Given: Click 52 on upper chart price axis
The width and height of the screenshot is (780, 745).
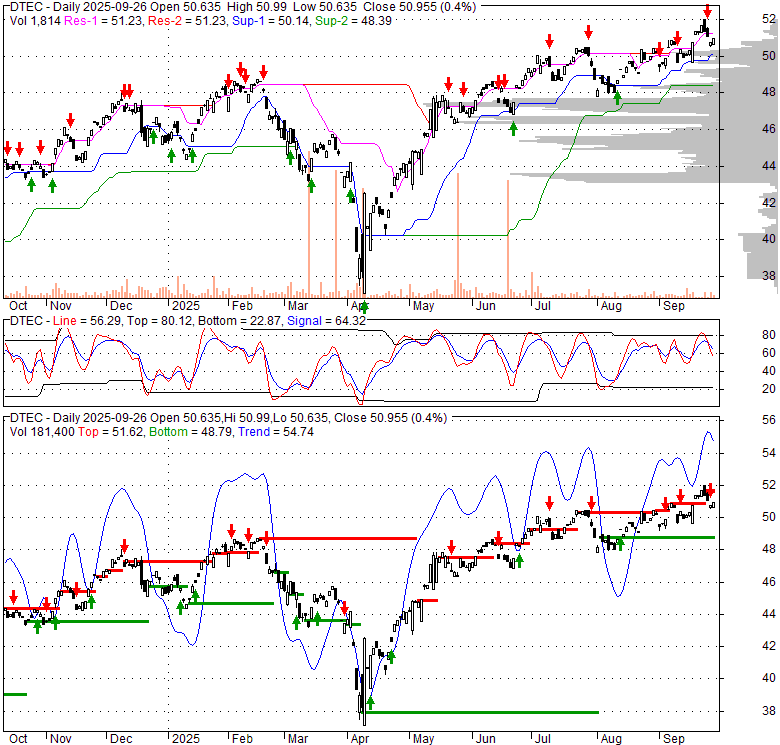Looking at the screenshot, I should pos(769,19).
